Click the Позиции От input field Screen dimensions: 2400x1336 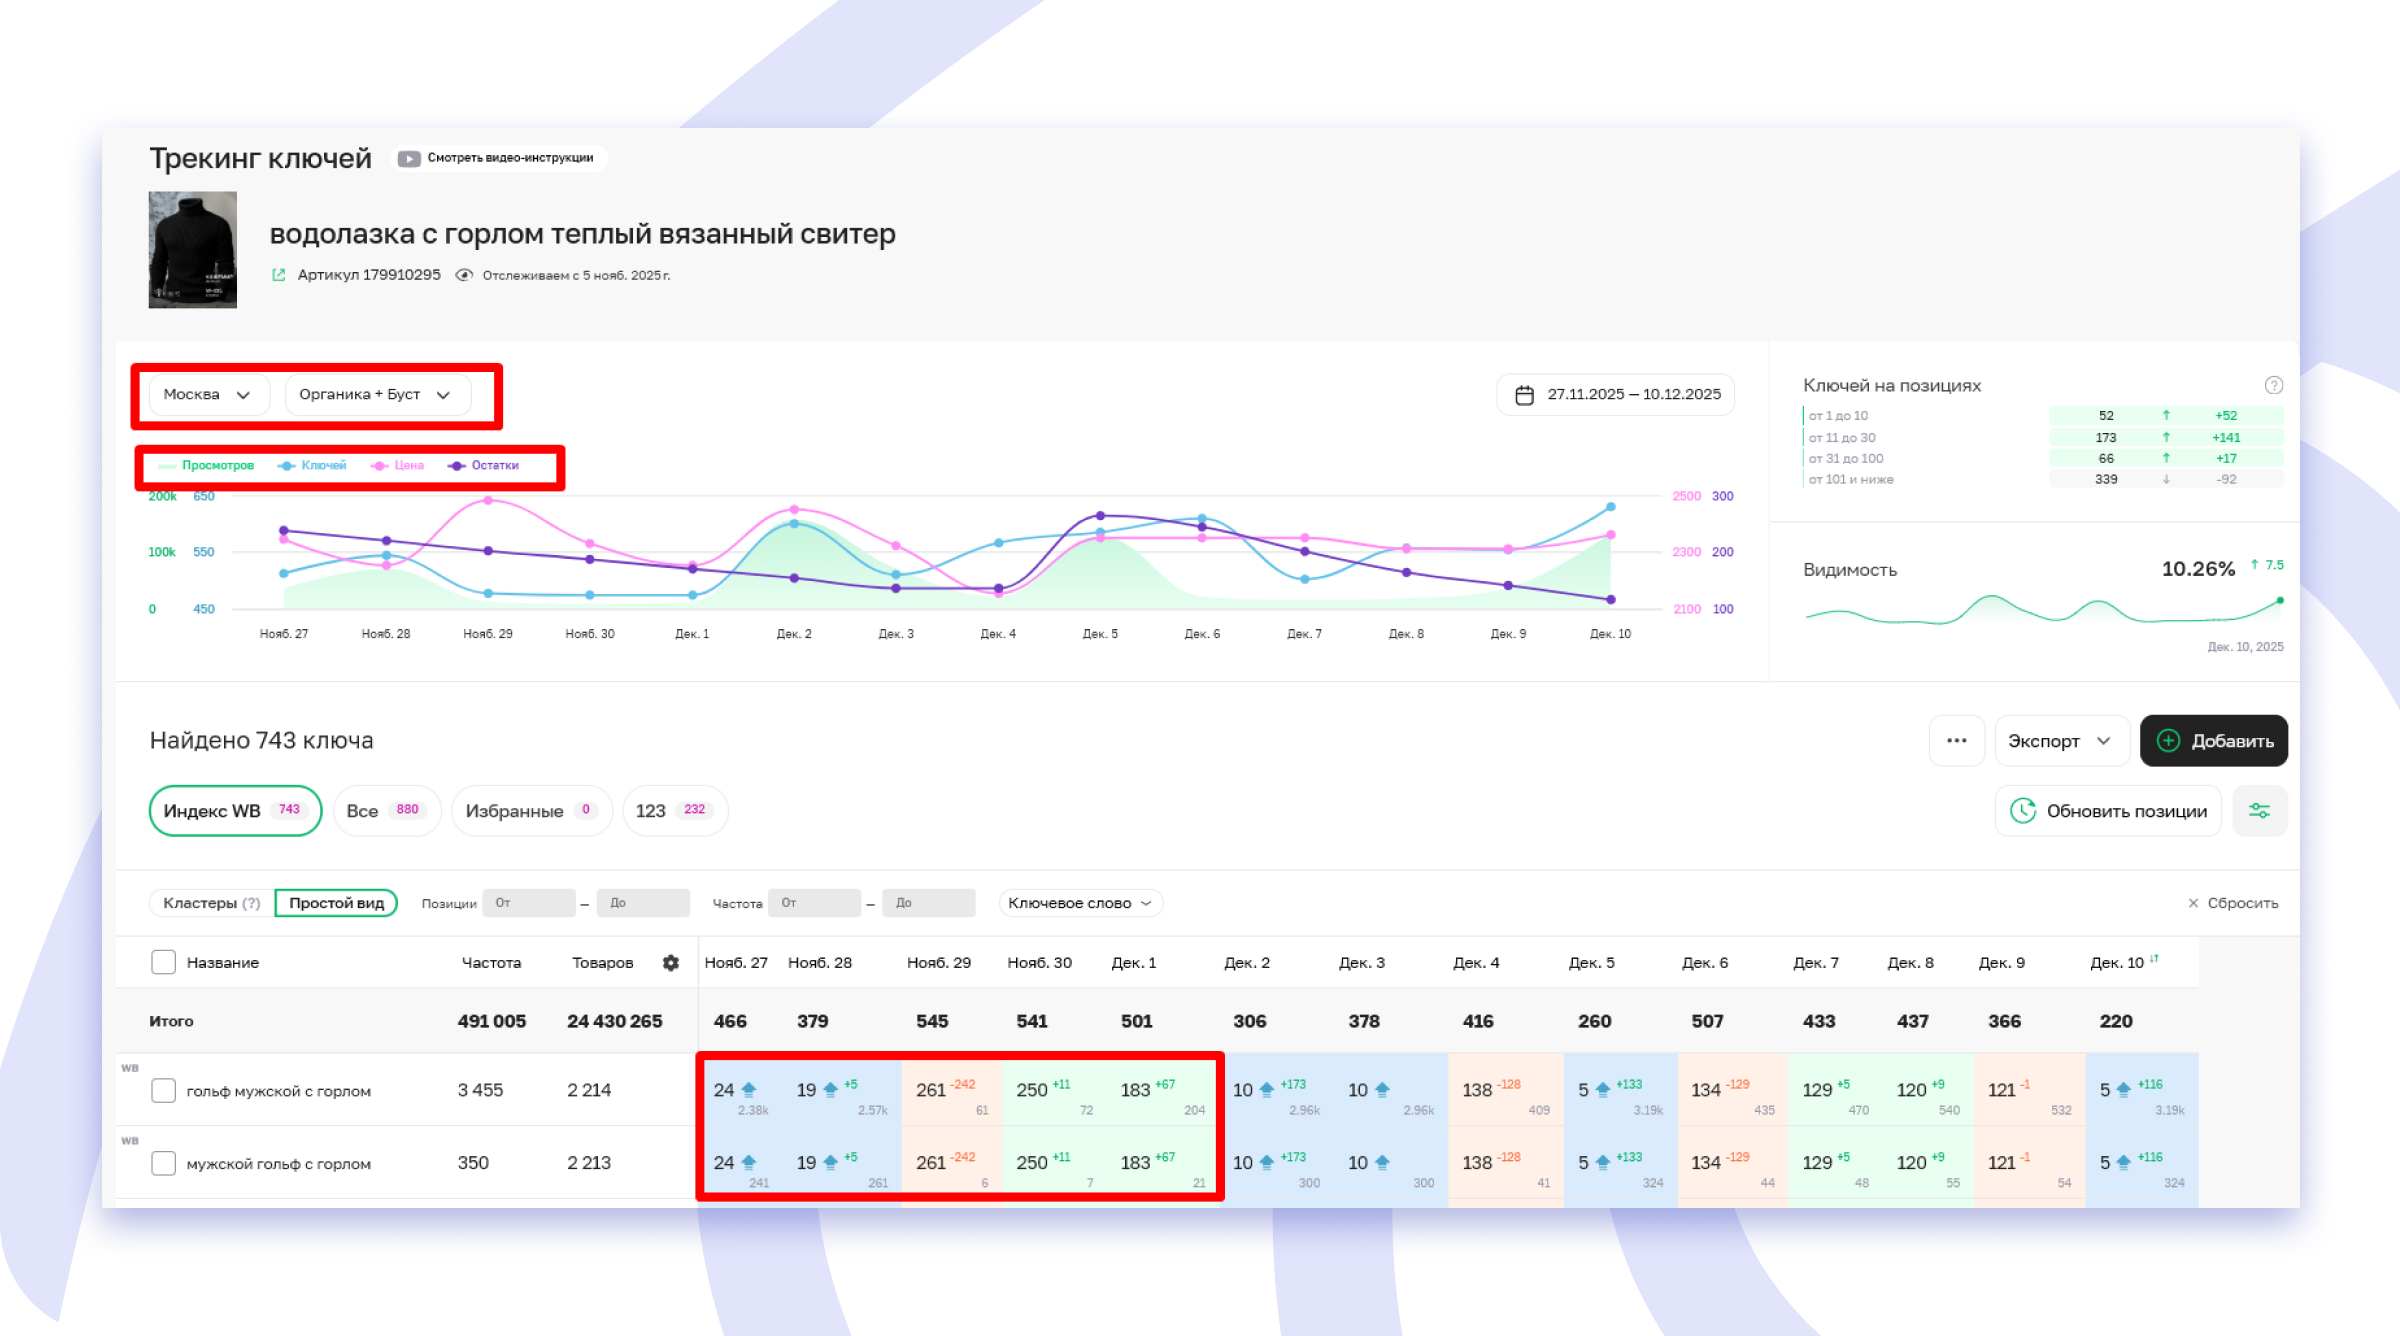[528, 903]
